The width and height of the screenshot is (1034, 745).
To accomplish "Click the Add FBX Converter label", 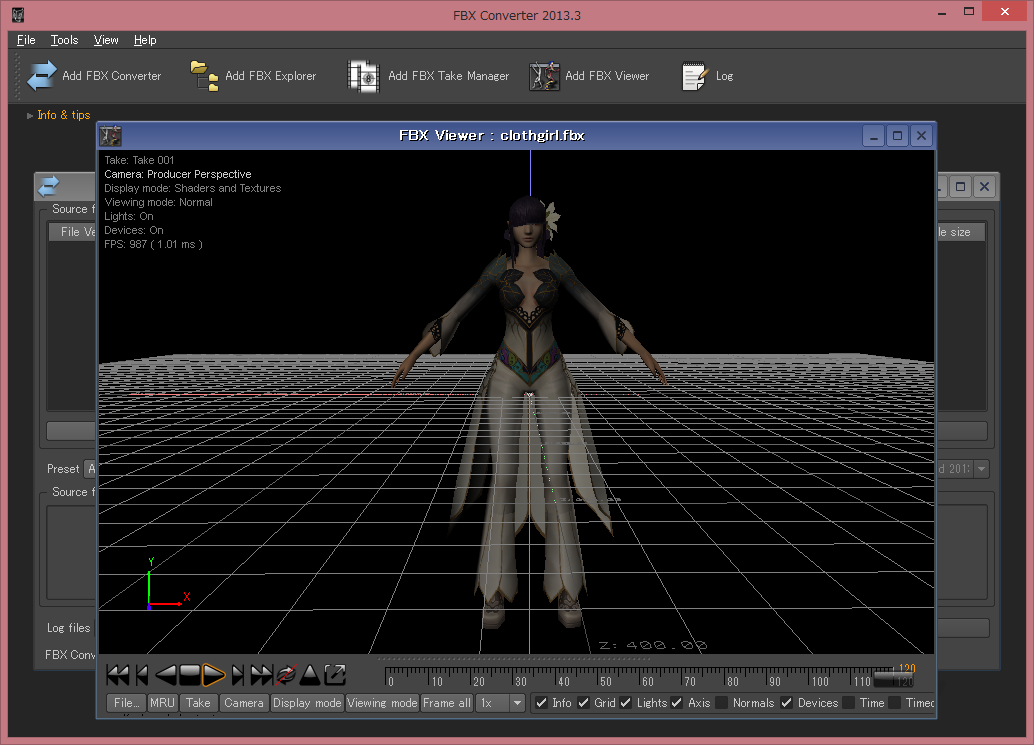I will click(111, 76).
